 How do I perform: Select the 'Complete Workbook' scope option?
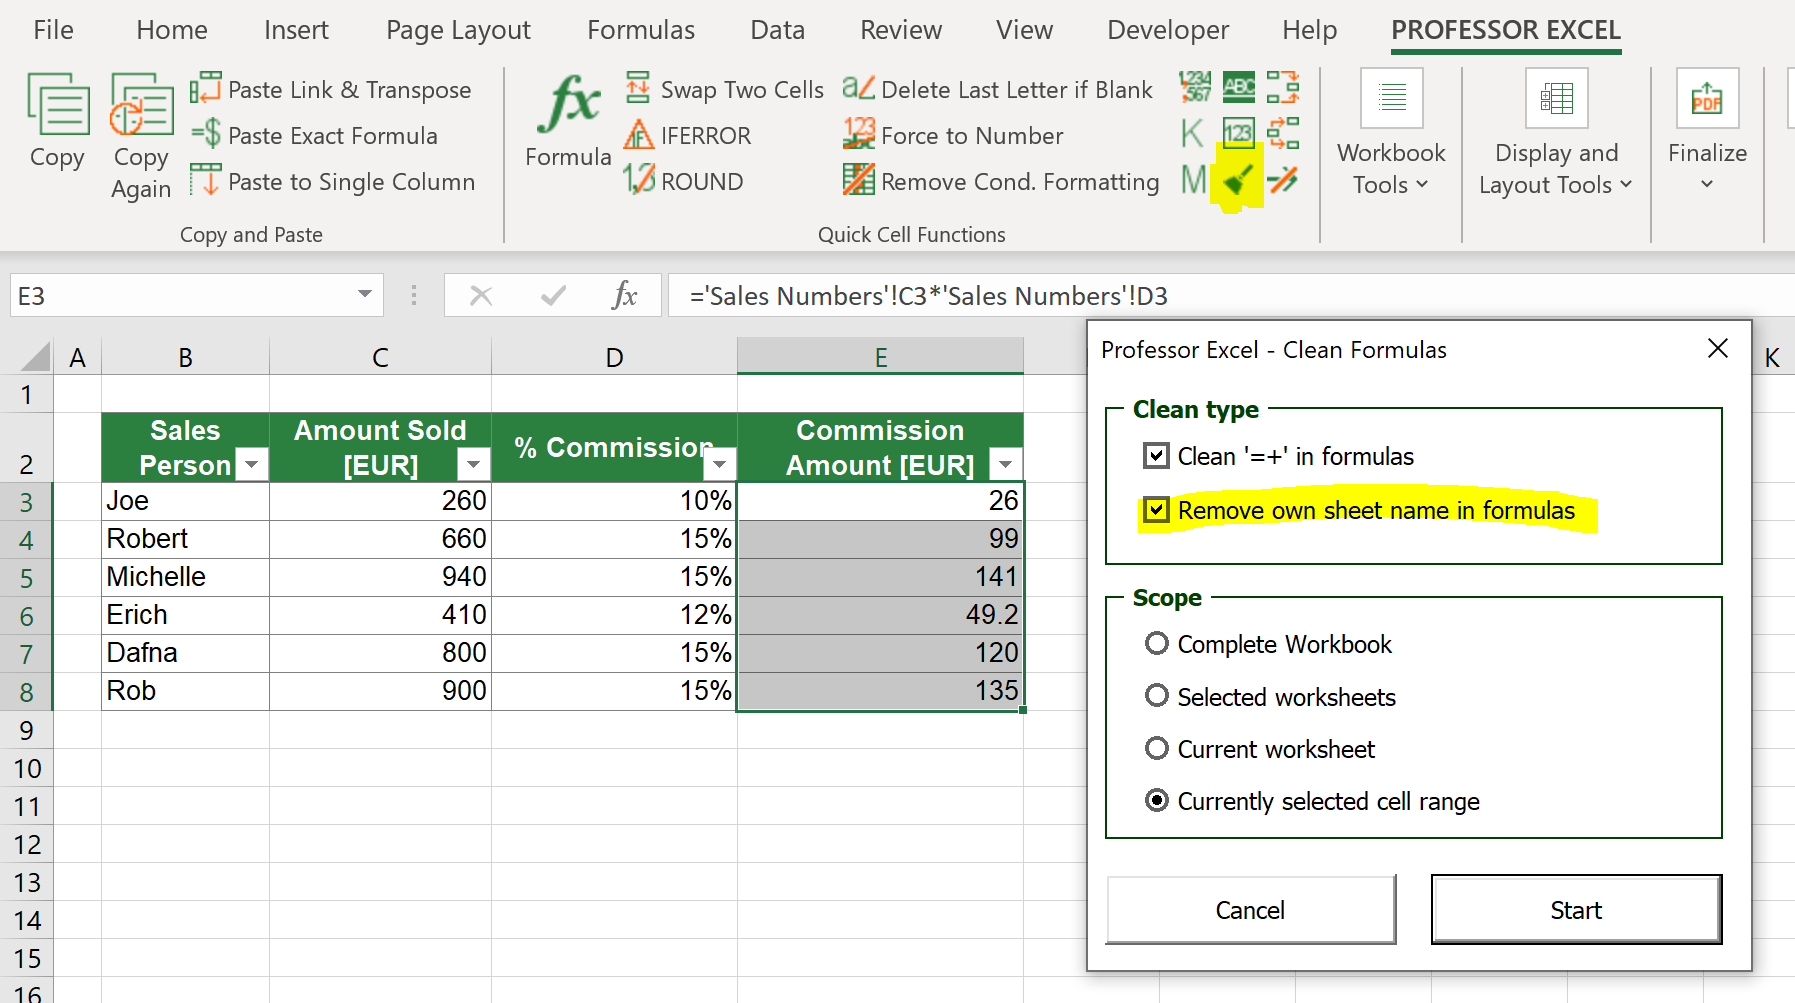[1157, 644]
